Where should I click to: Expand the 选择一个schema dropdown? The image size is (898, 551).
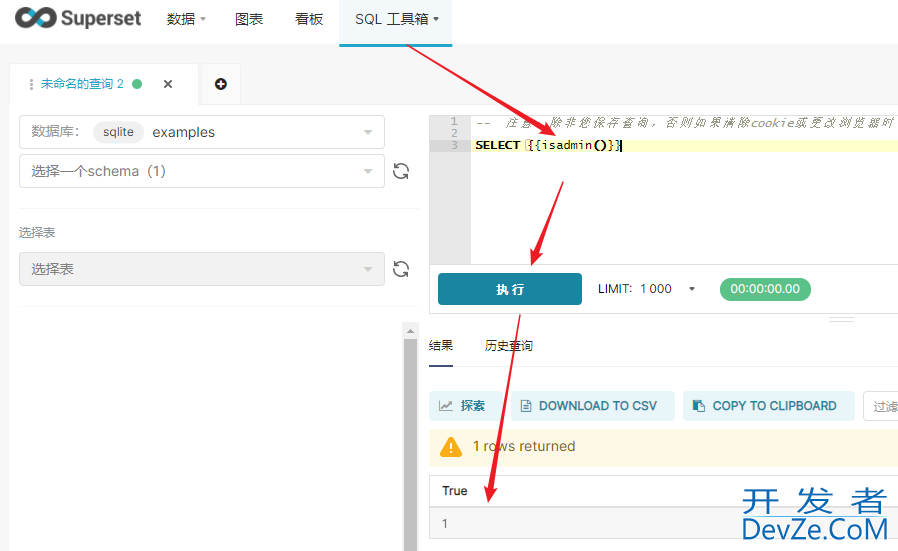click(x=202, y=171)
